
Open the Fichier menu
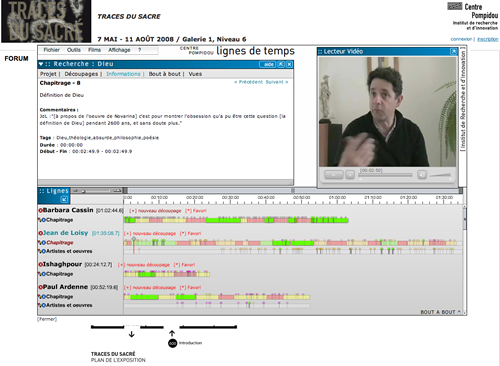click(x=51, y=50)
